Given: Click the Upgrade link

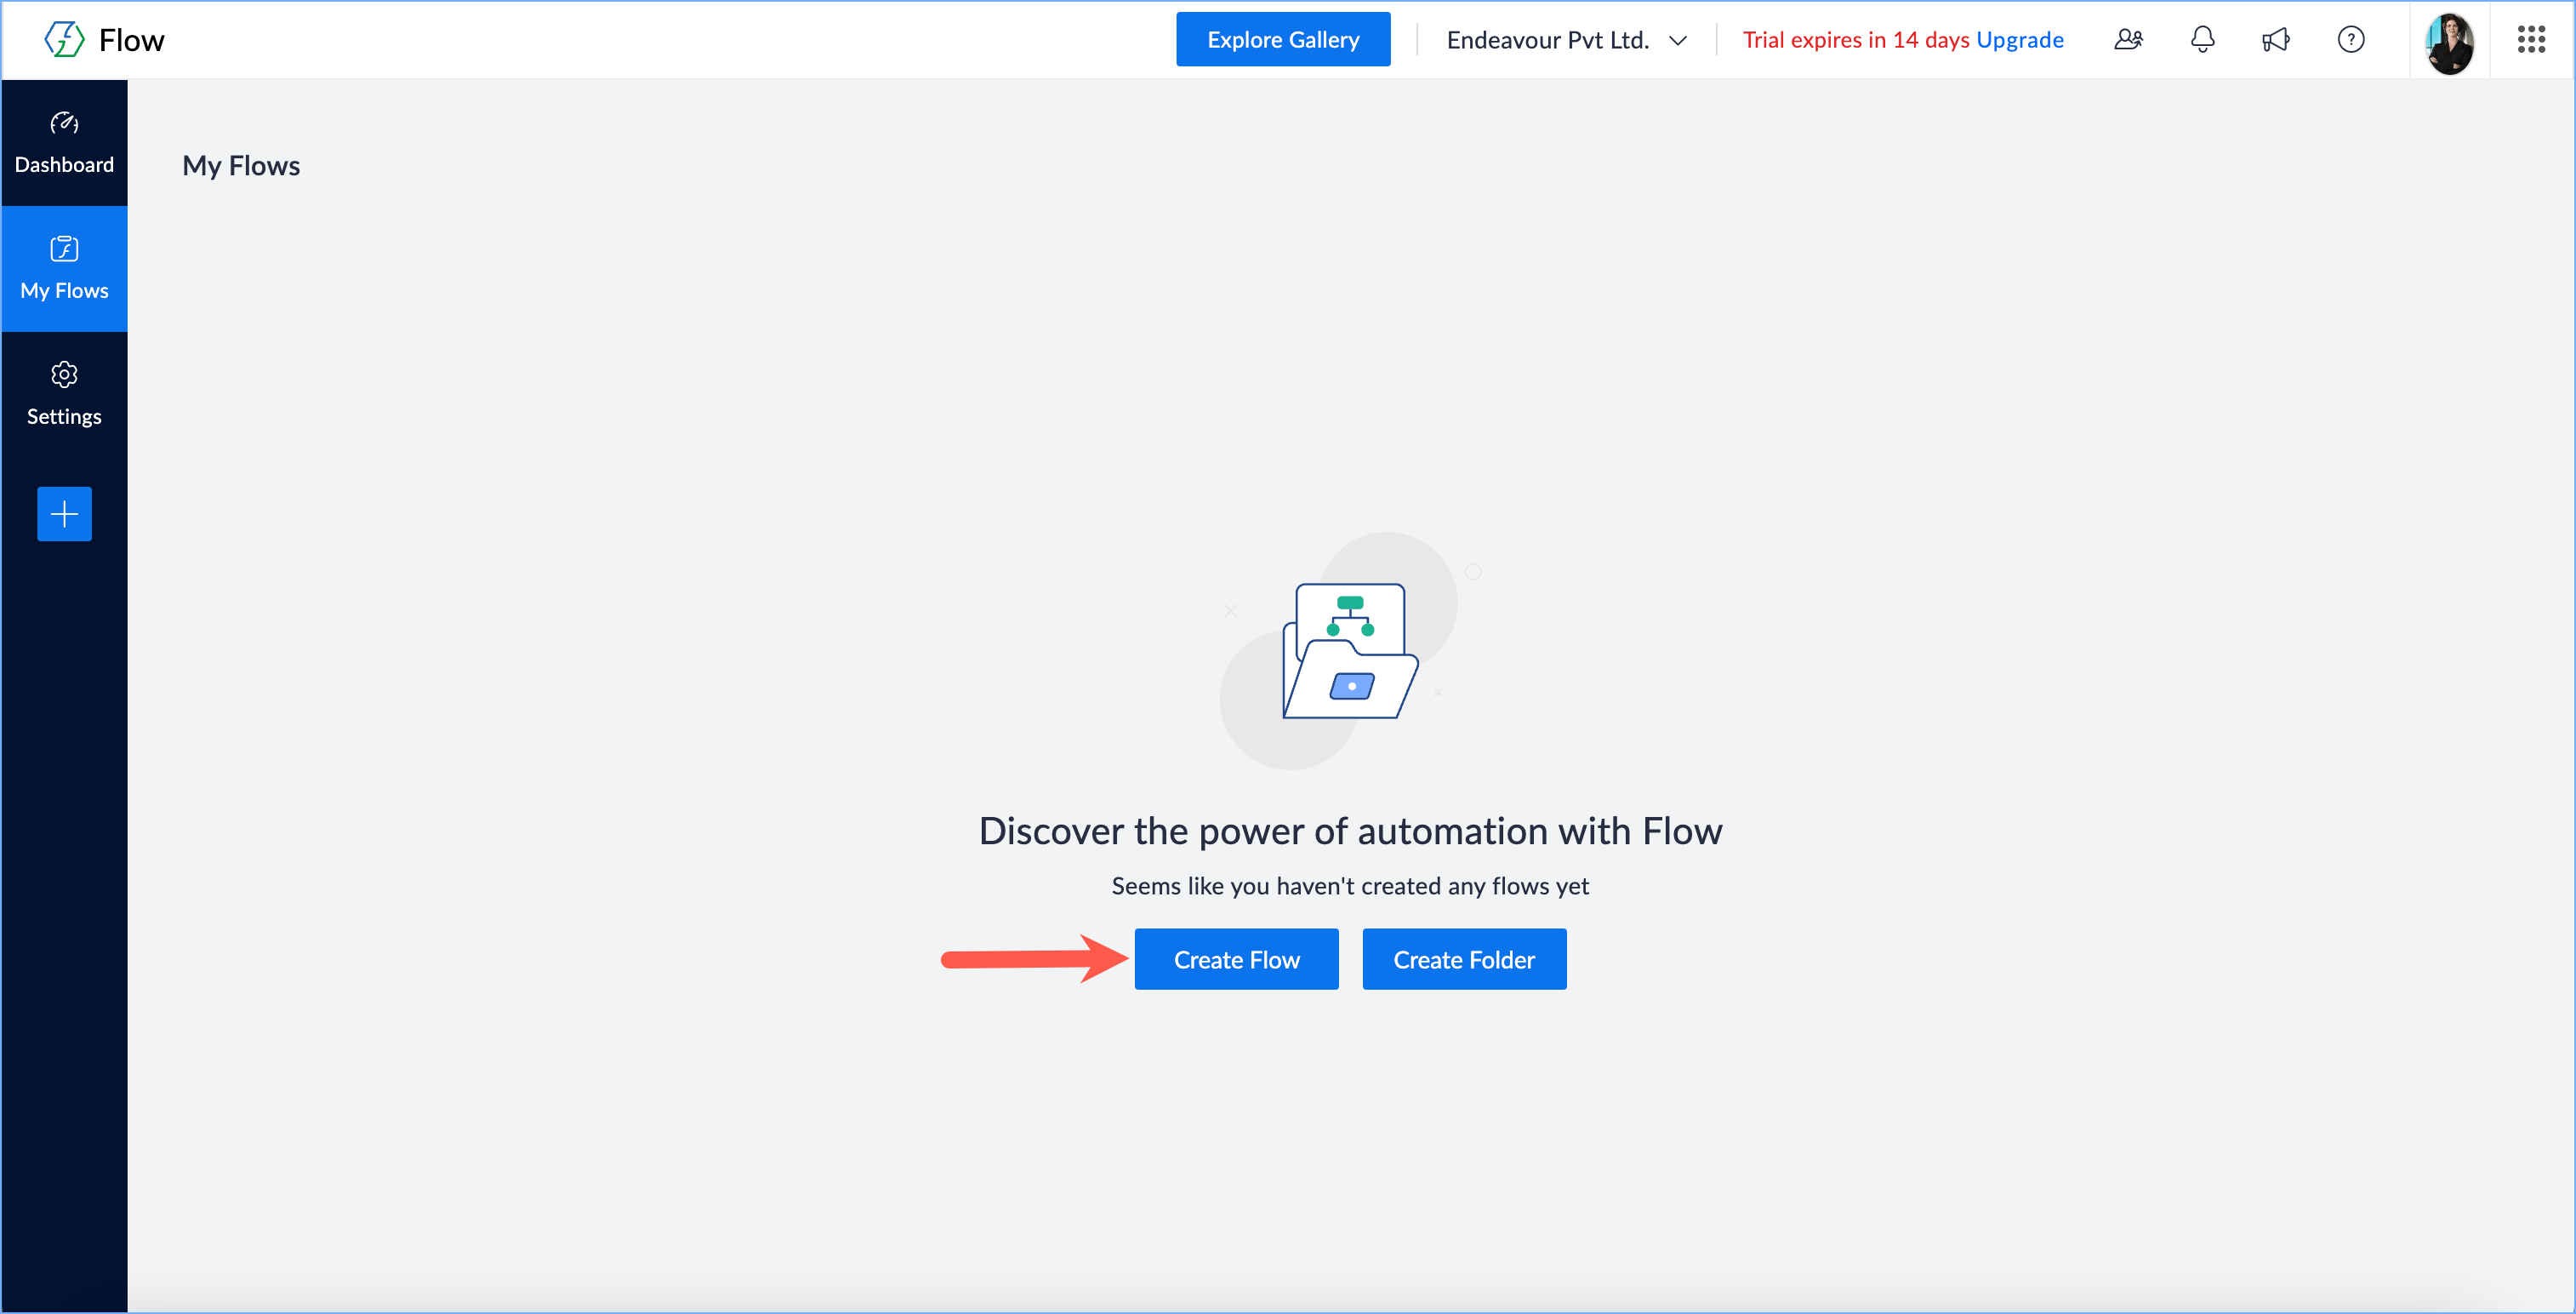Looking at the screenshot, I should [2019, 40].
